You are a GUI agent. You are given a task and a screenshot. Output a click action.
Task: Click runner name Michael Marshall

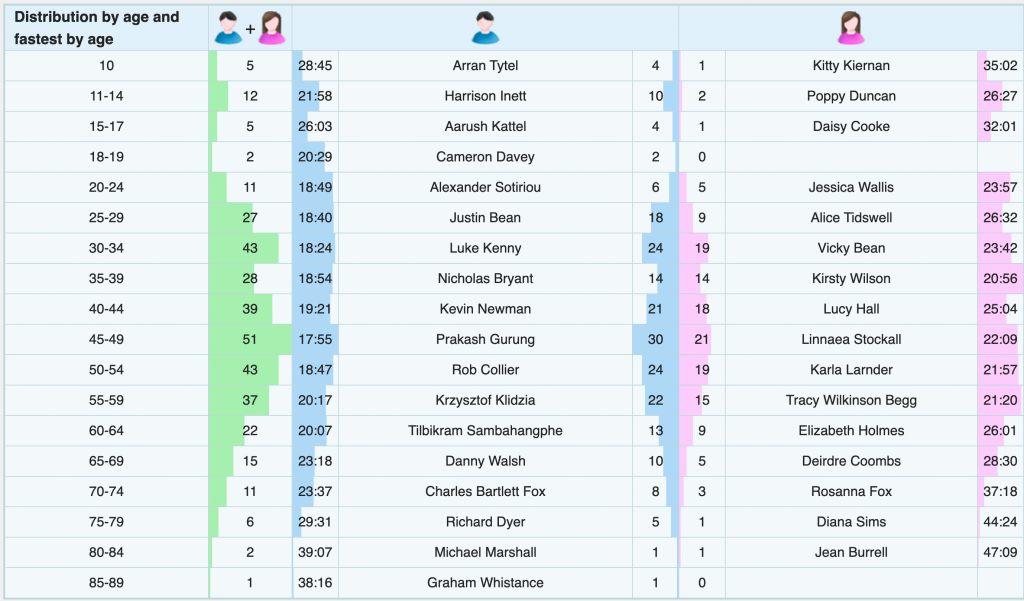(x=485, y=552)
